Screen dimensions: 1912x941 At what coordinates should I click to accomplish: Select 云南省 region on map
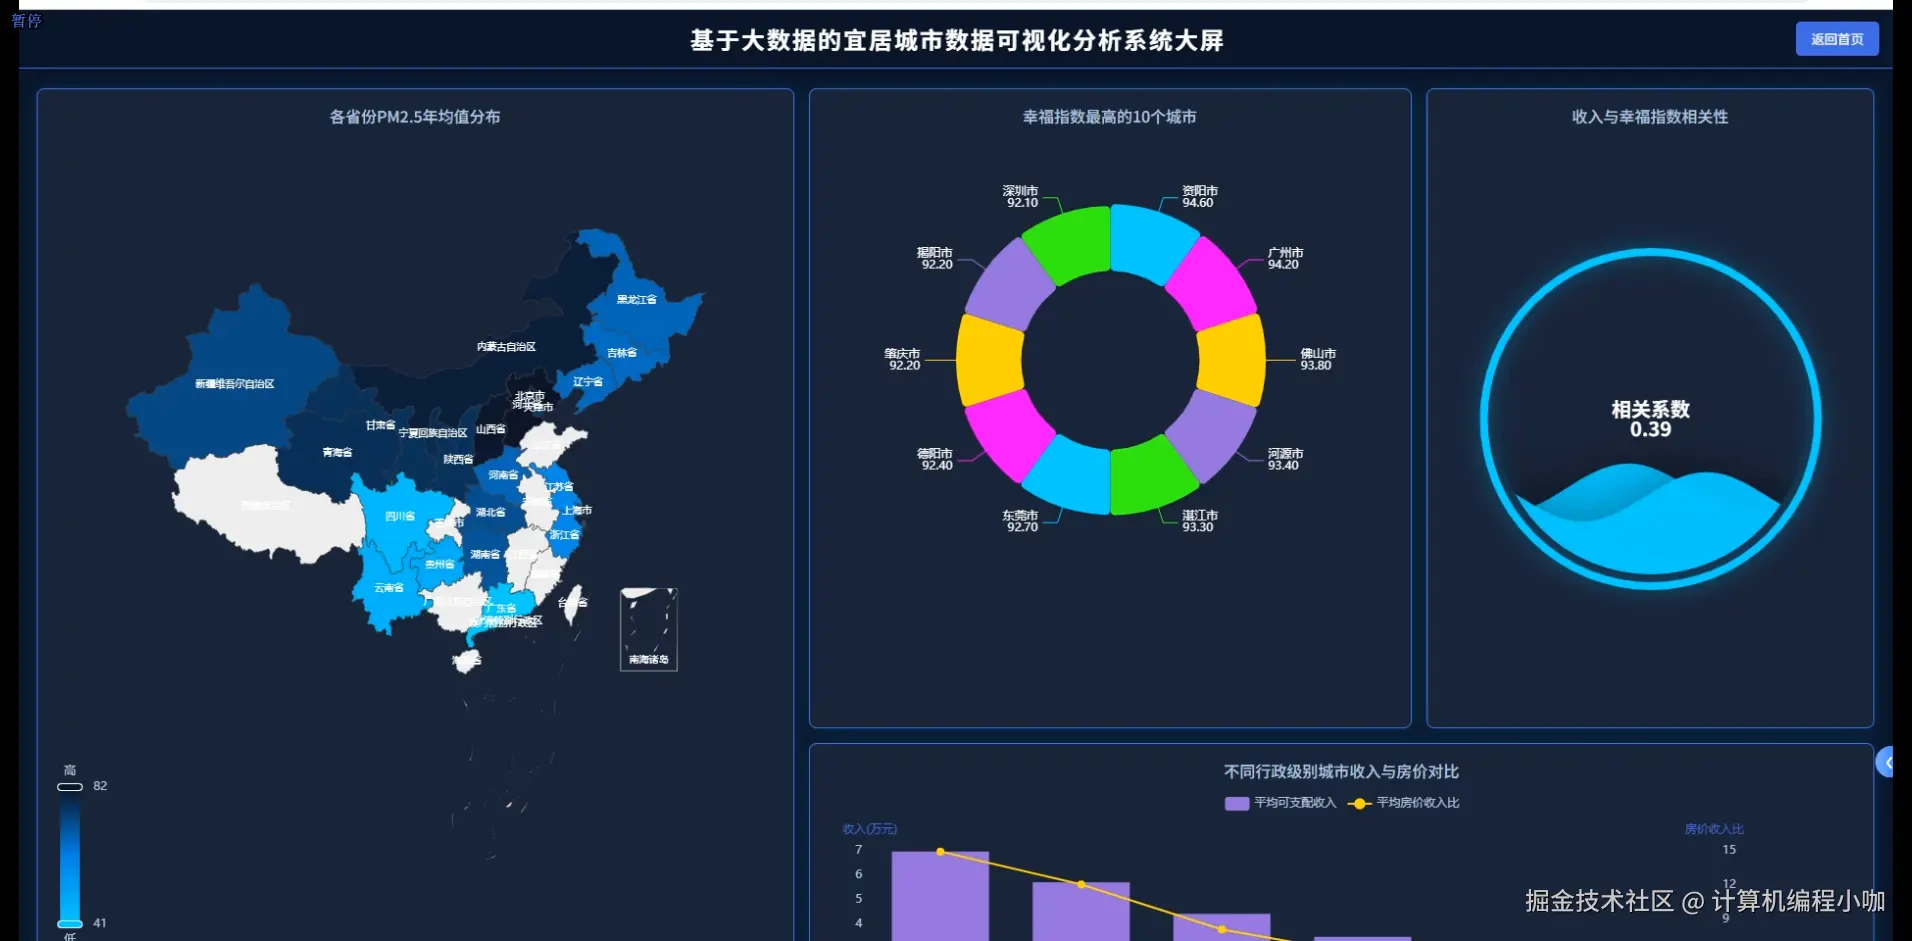[389, 588]
